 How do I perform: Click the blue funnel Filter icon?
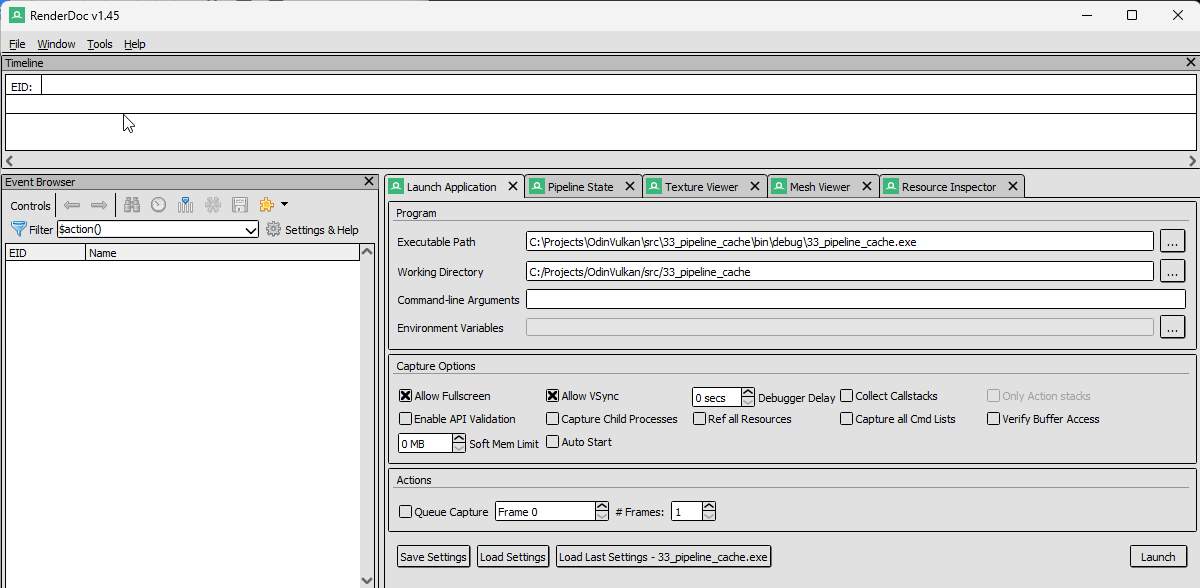[18, 229]
